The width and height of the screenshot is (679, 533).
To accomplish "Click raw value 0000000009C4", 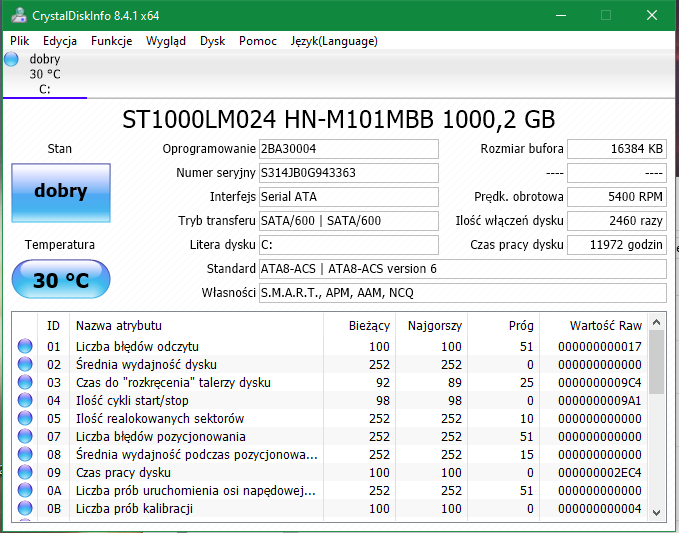I will 600,382.
